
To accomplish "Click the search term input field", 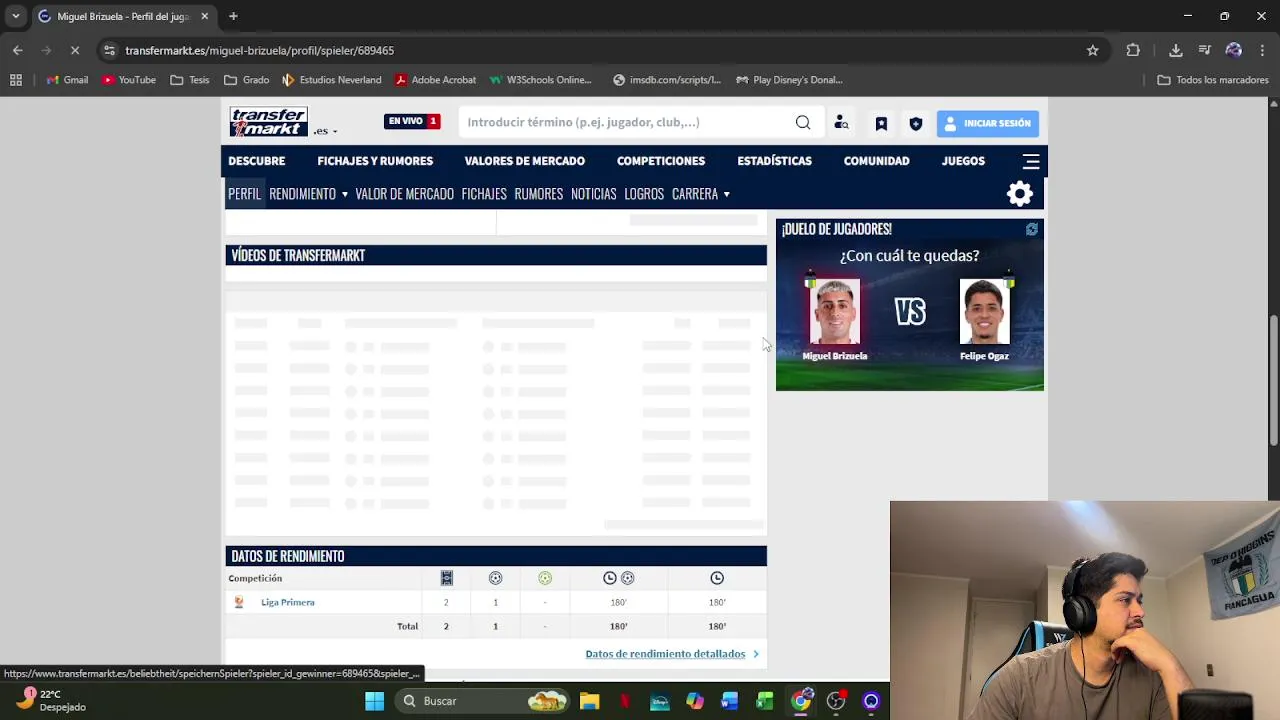I will (x=627, y=122).
